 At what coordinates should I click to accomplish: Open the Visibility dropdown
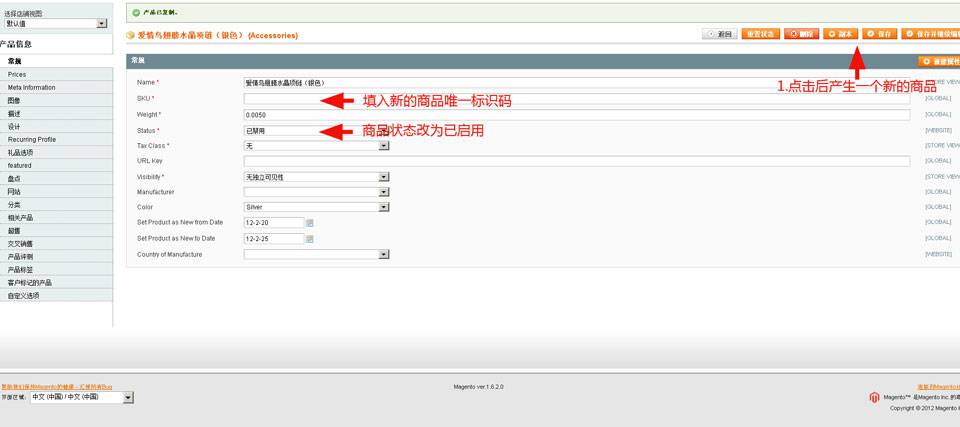click(x=316, y=177)
